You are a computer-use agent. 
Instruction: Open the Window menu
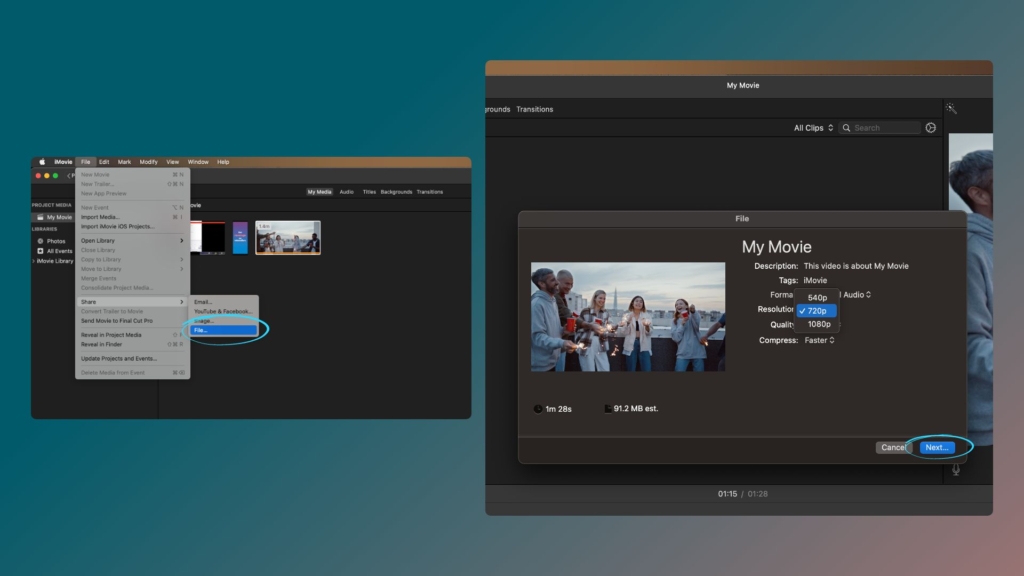(x=198, y=162)
